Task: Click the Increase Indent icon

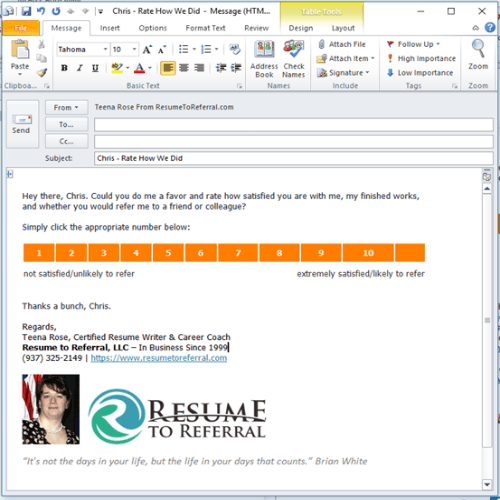Action: 236,68
